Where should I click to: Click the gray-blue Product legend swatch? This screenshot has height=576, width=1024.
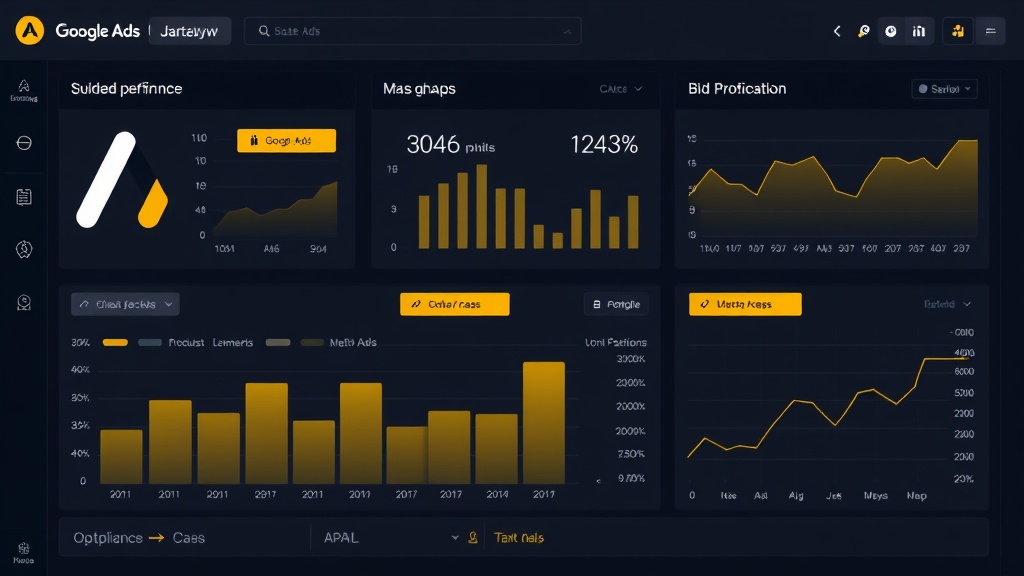tap(150, 342)
